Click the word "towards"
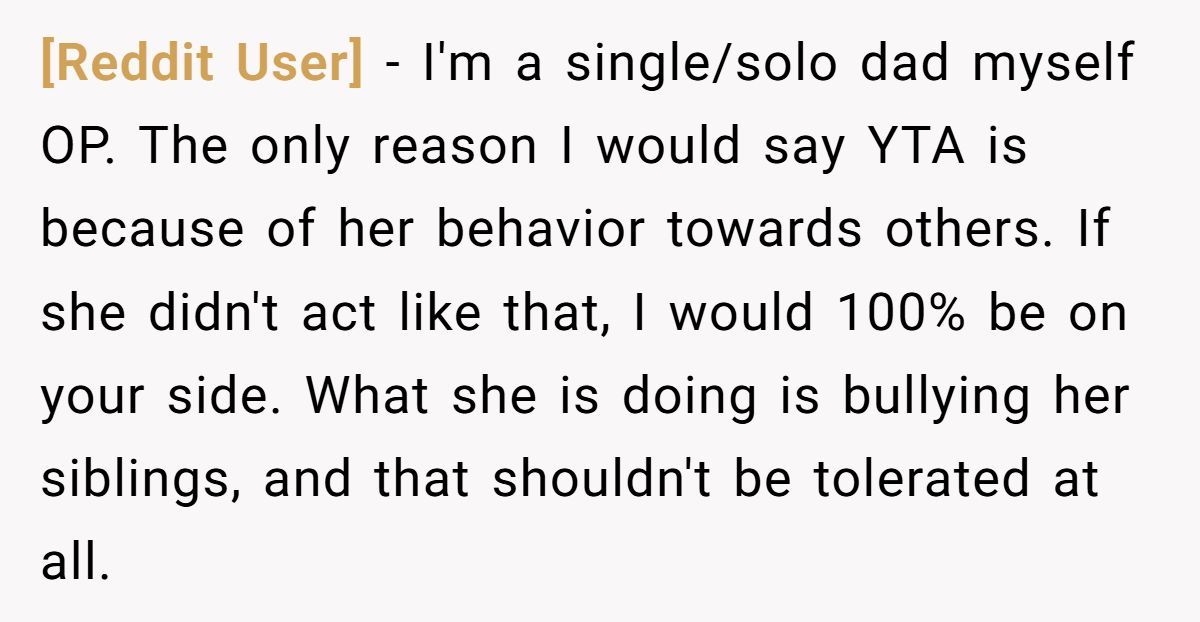Image resolution: width=1200 pixels, height=622 pixels. click(764, 230)
